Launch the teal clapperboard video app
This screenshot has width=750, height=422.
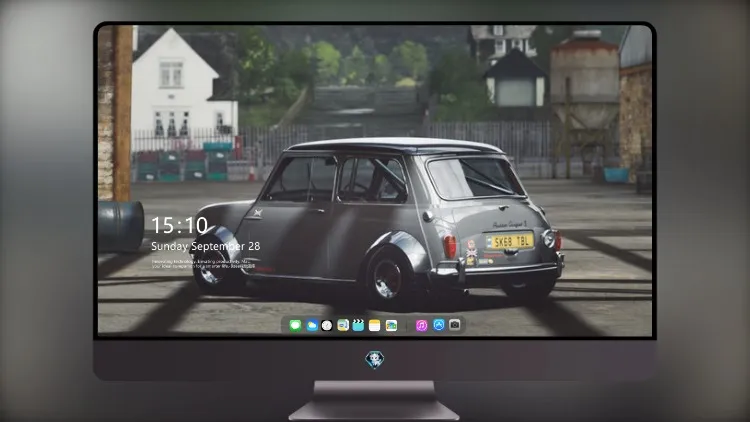(358, 325)
